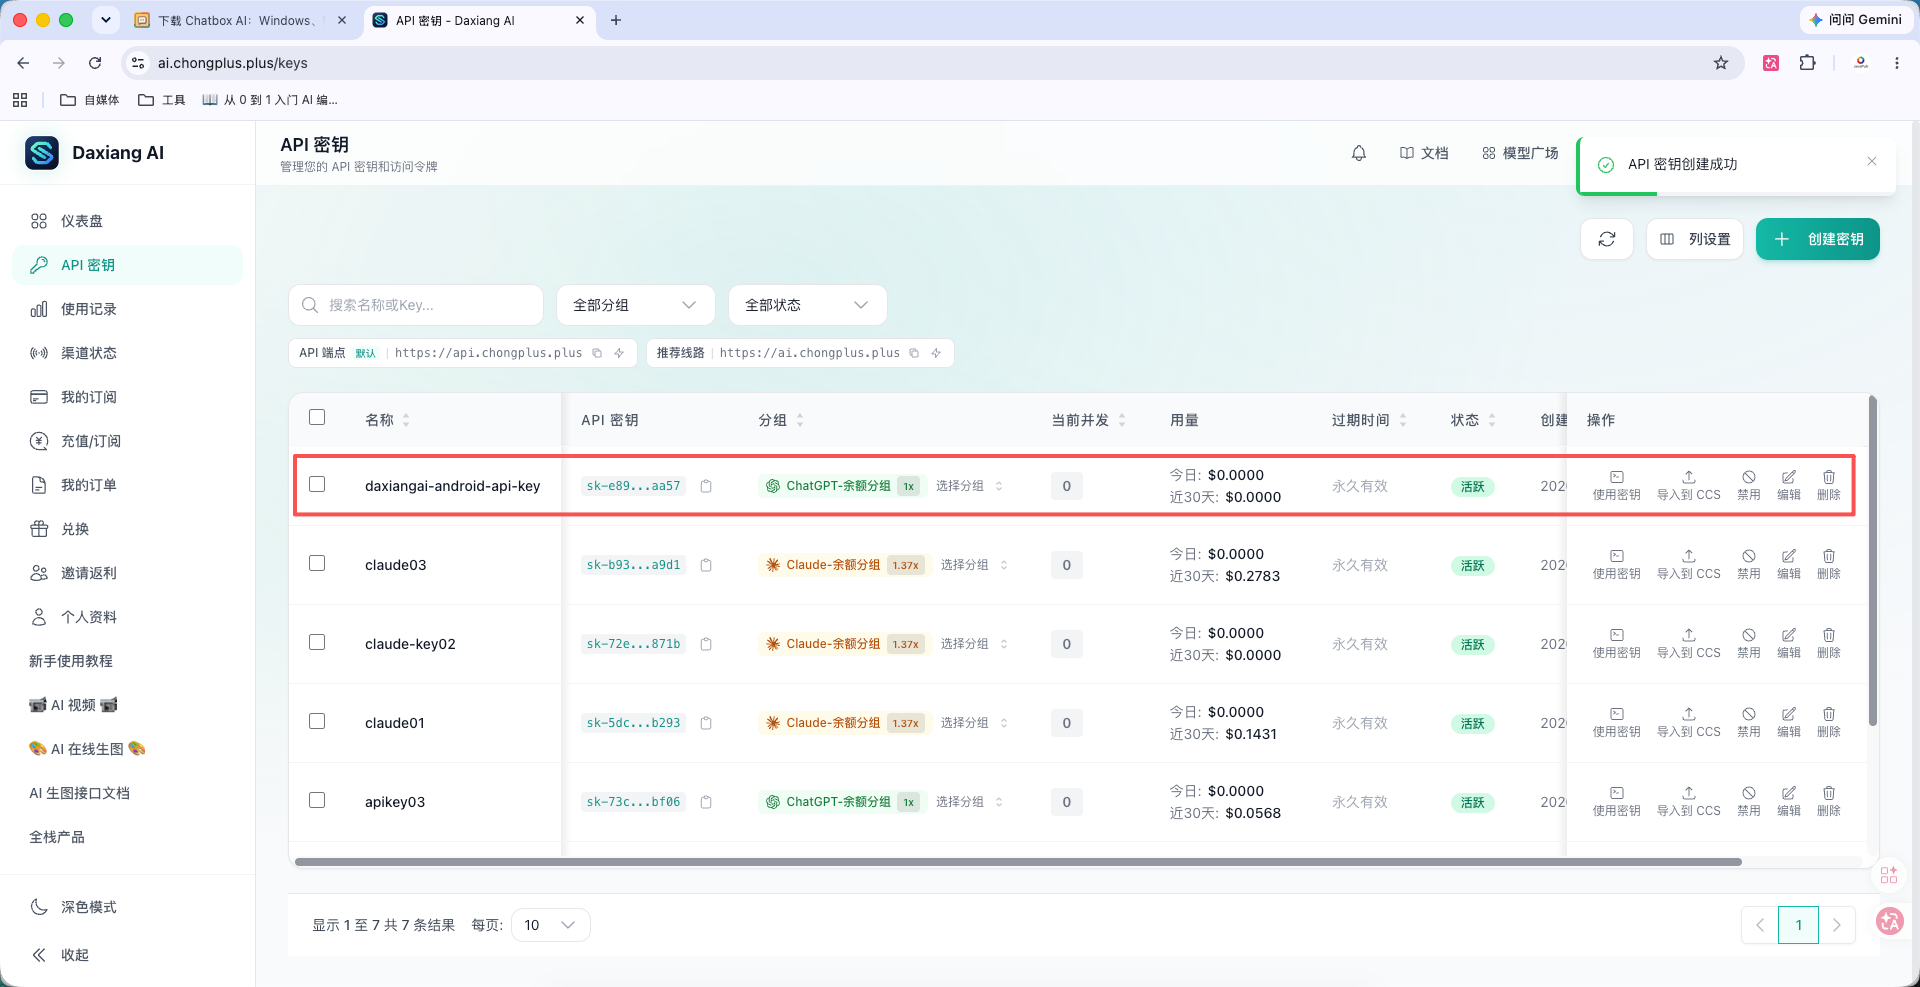Screen dimensions: 1920x987
Task: Open the 全部状态 status filter dropdown
Action: coord(807,305)
